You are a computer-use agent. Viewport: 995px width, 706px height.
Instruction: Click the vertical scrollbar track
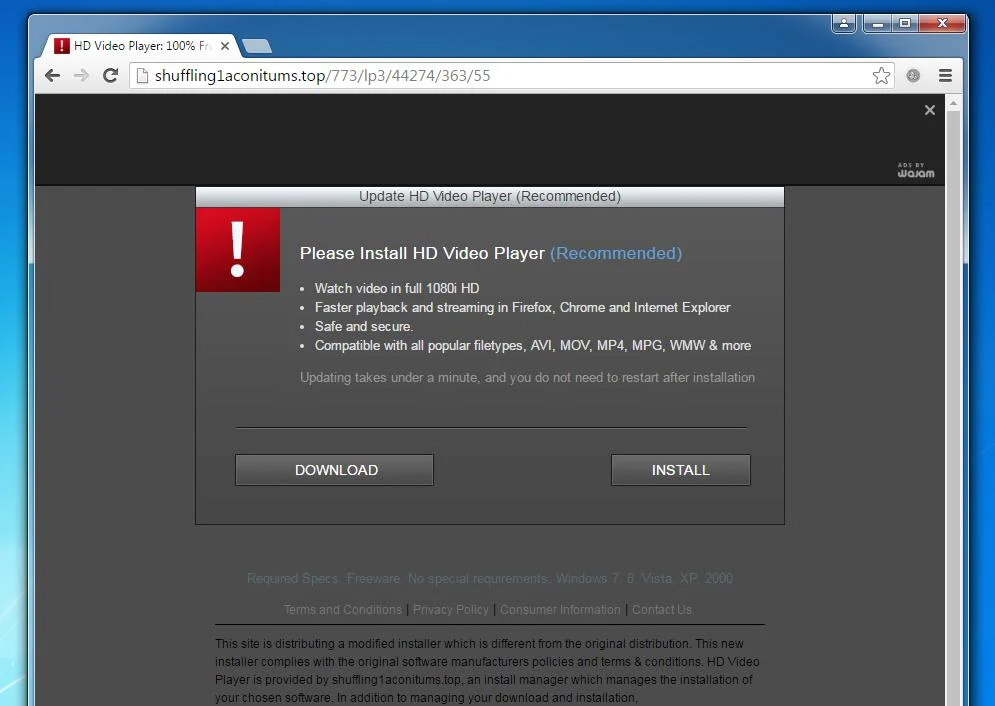tap(953, 407)
